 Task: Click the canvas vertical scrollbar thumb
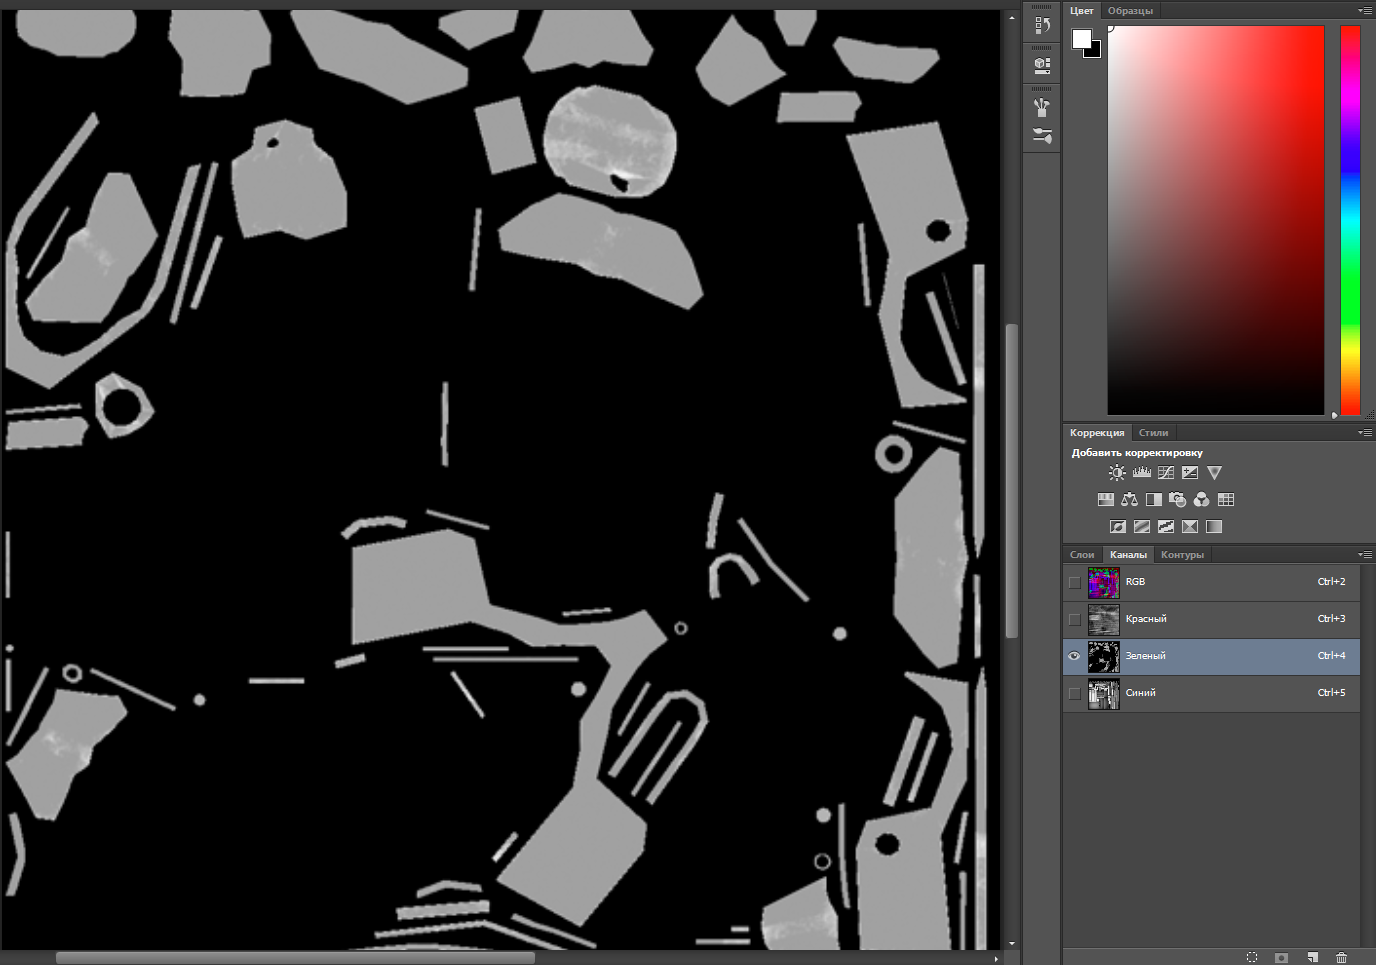(1011, 480)
